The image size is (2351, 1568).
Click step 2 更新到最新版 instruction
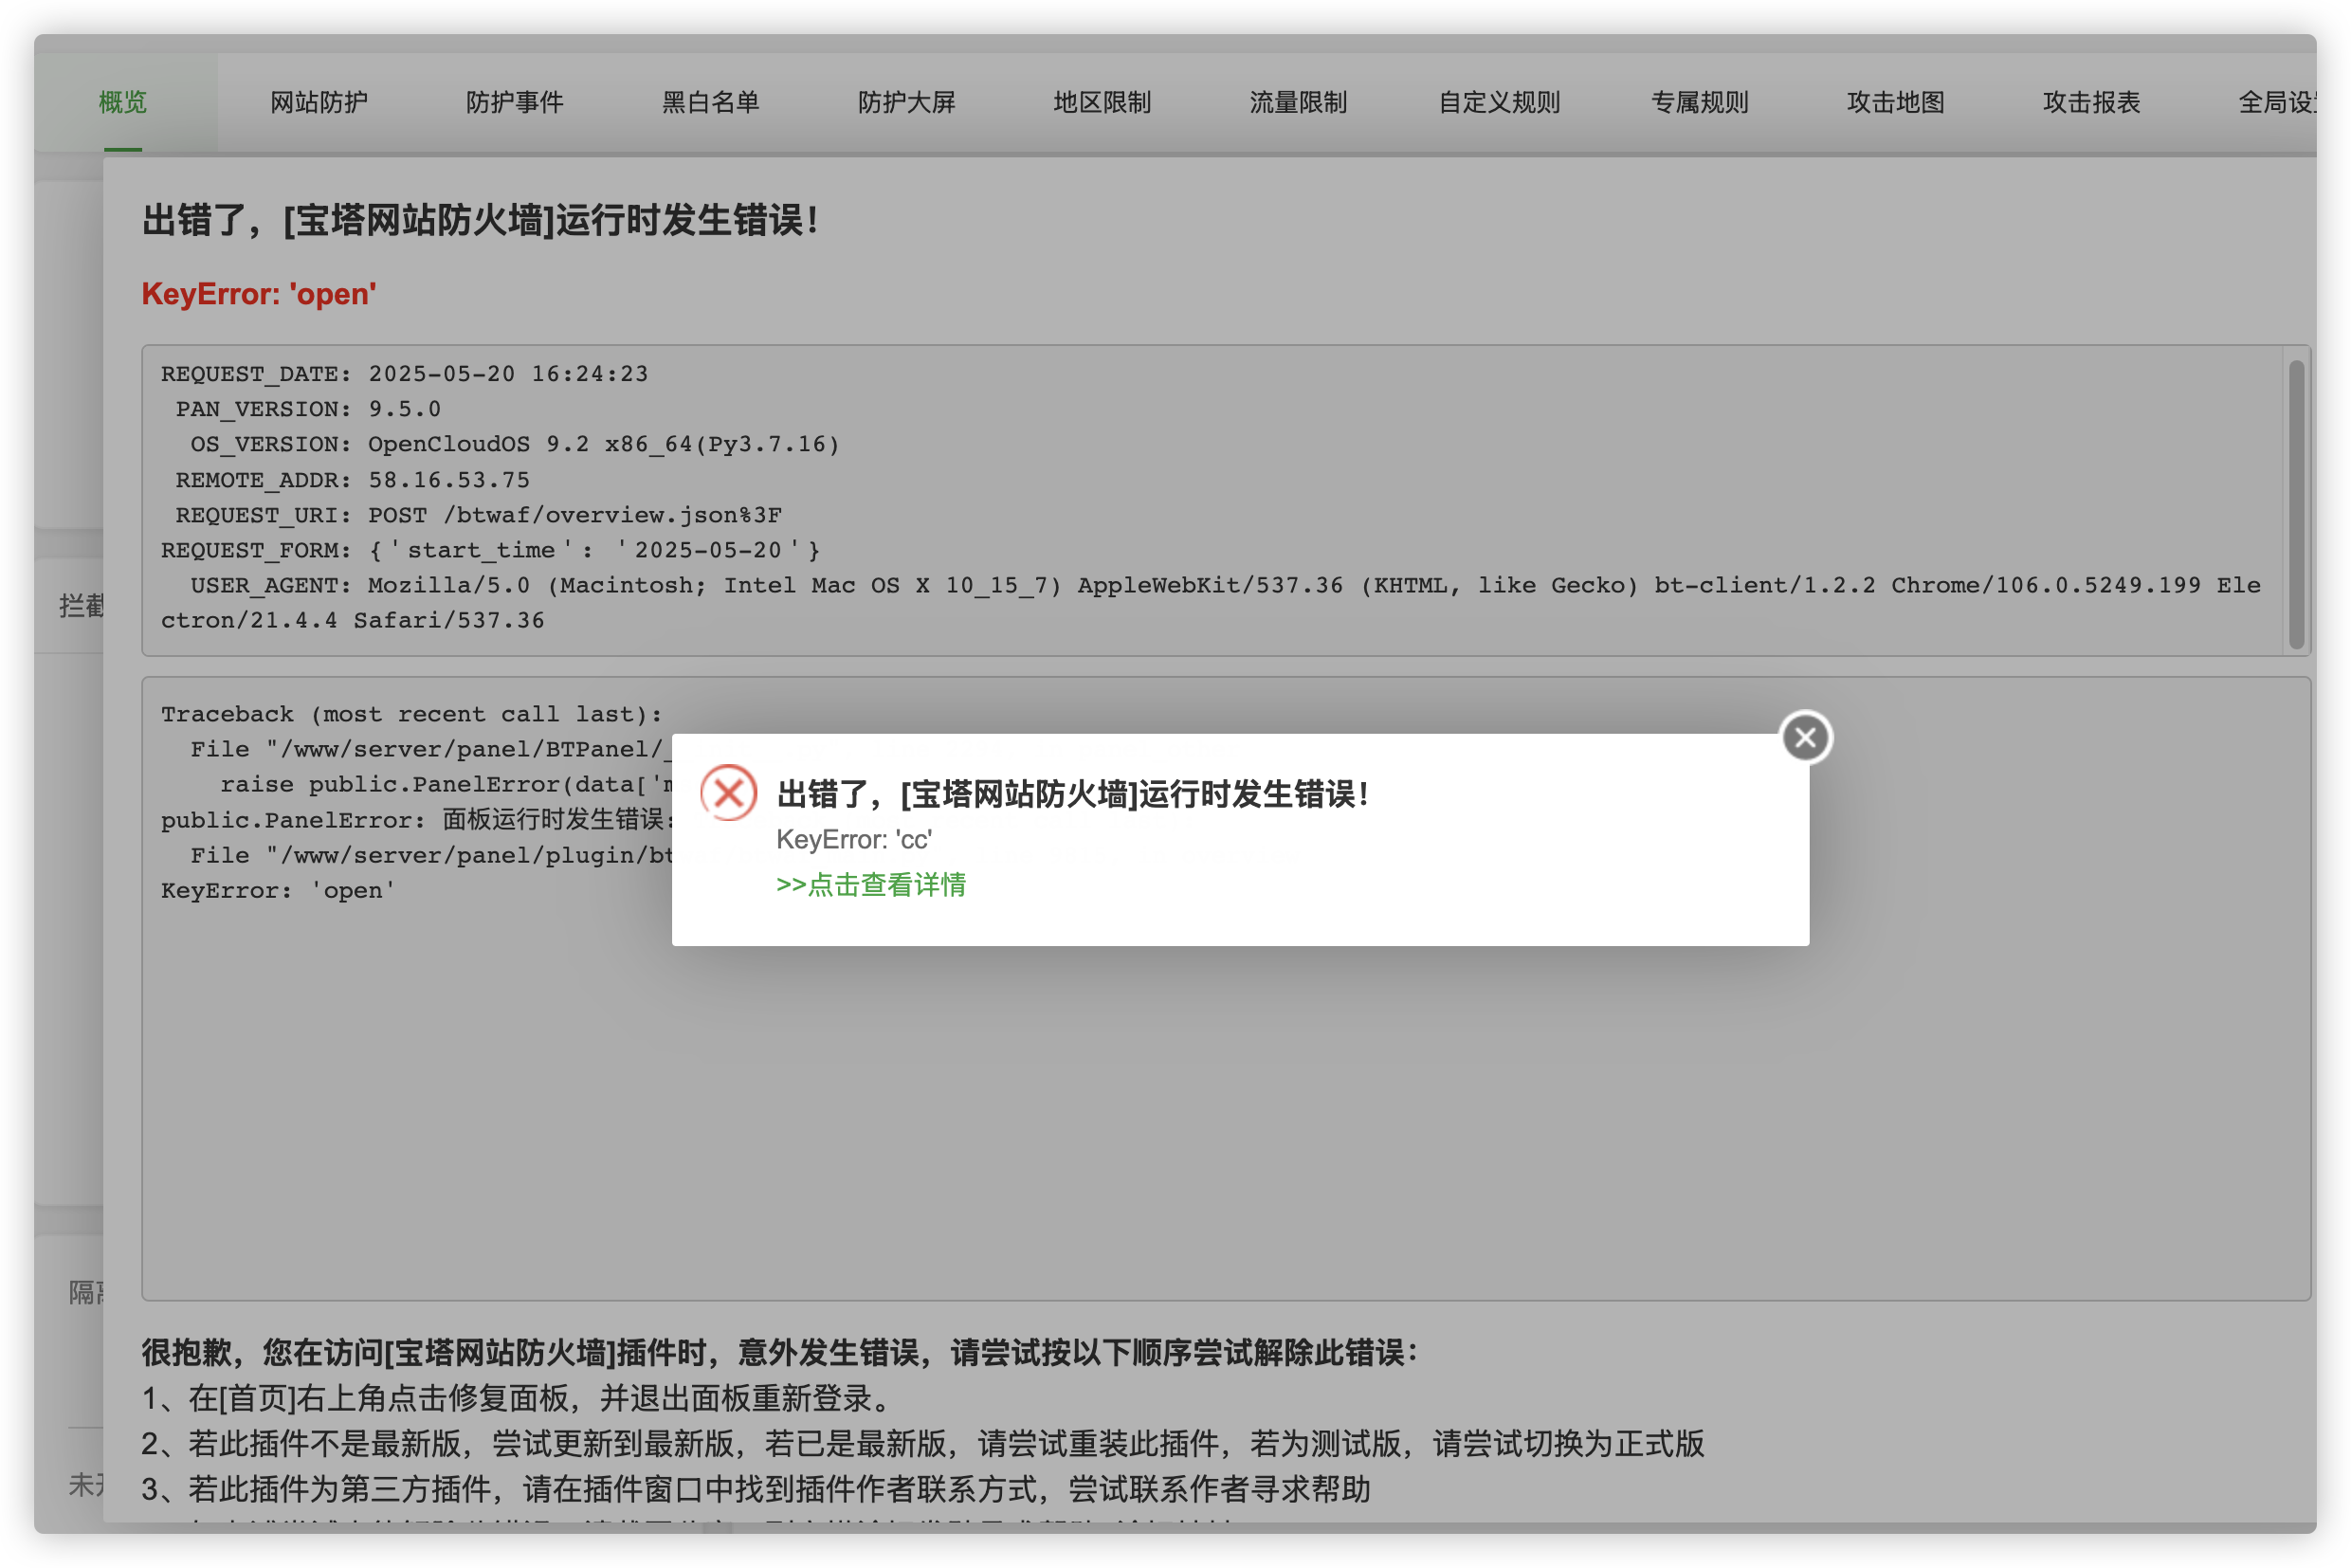pos(922,1444)
